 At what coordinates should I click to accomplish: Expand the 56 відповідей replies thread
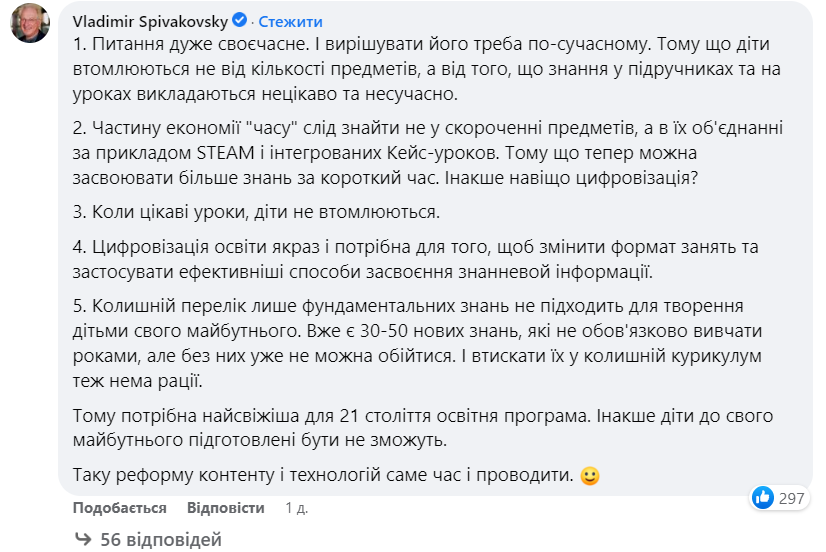click(160, 539)
